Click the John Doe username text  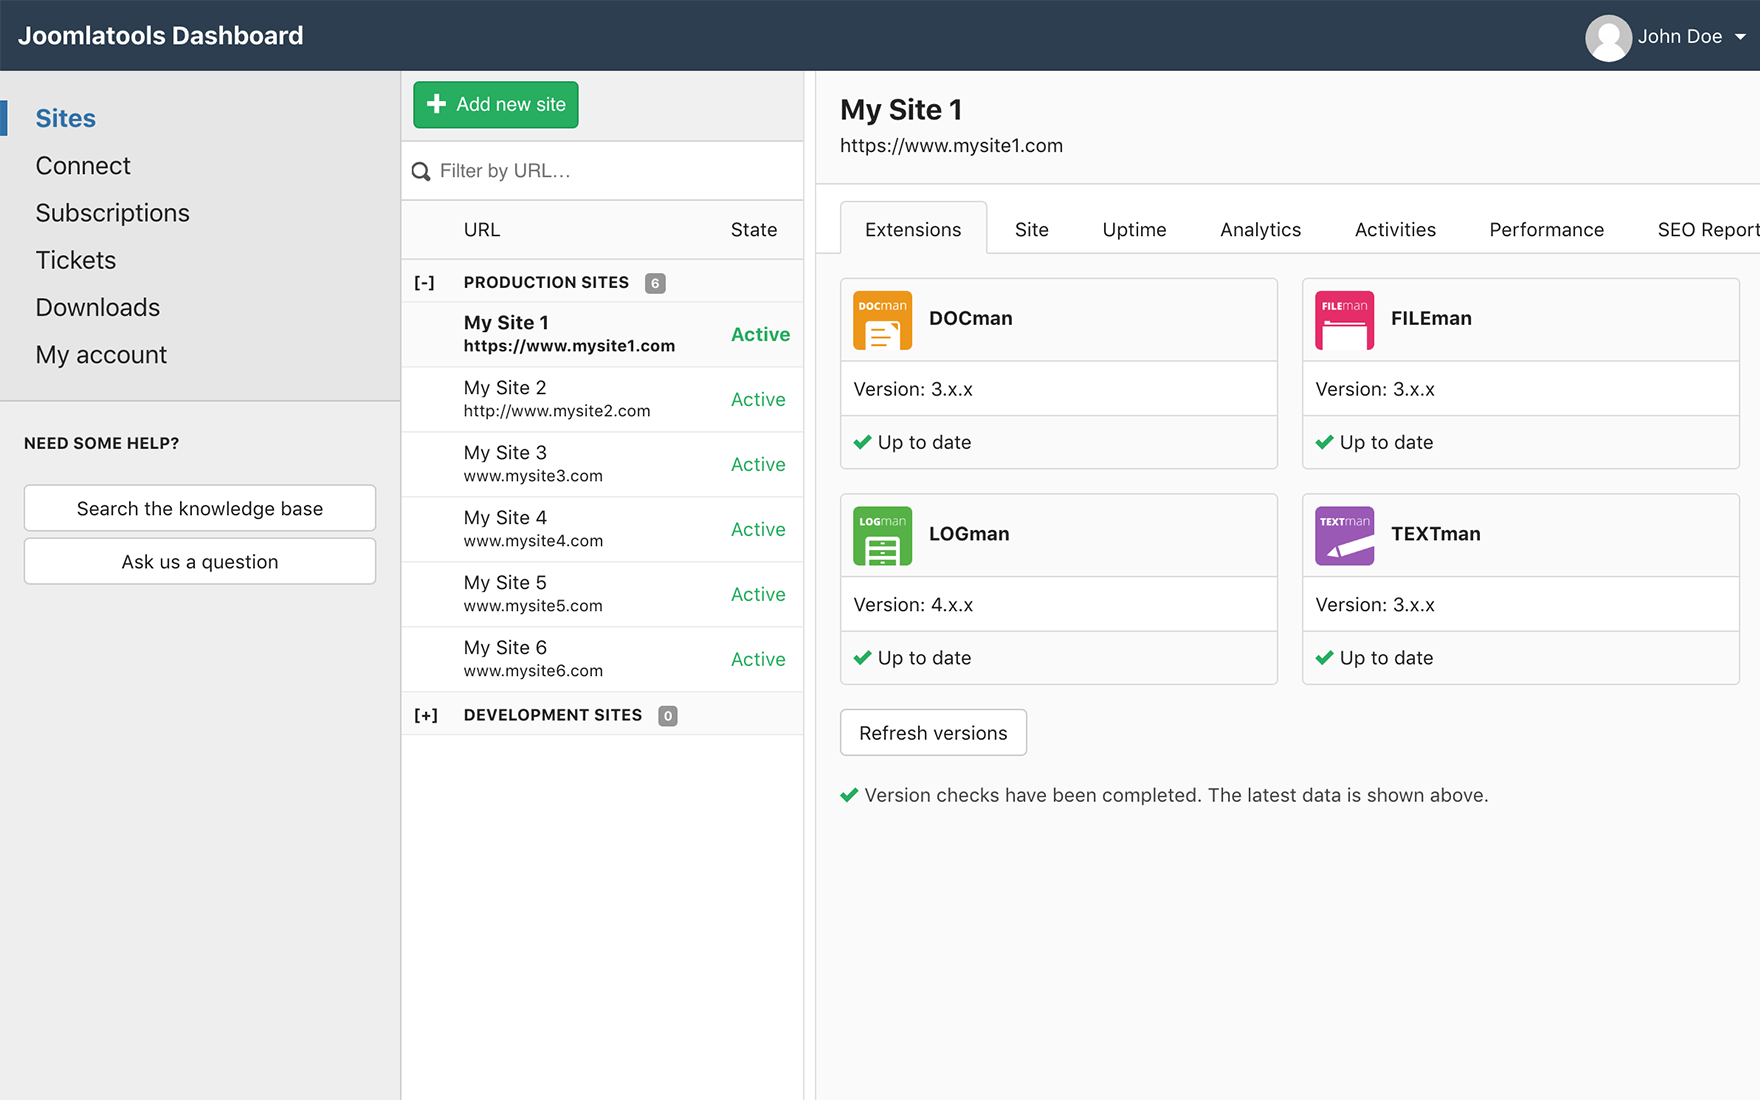(x=1680, y=37)
